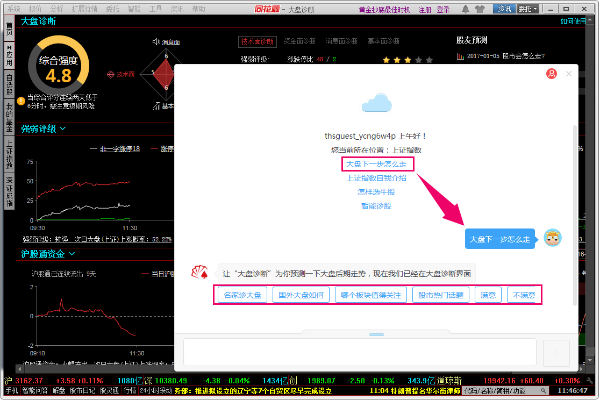Click the 股市热门话题 button
600x400 pixels.
click(441, 295)
